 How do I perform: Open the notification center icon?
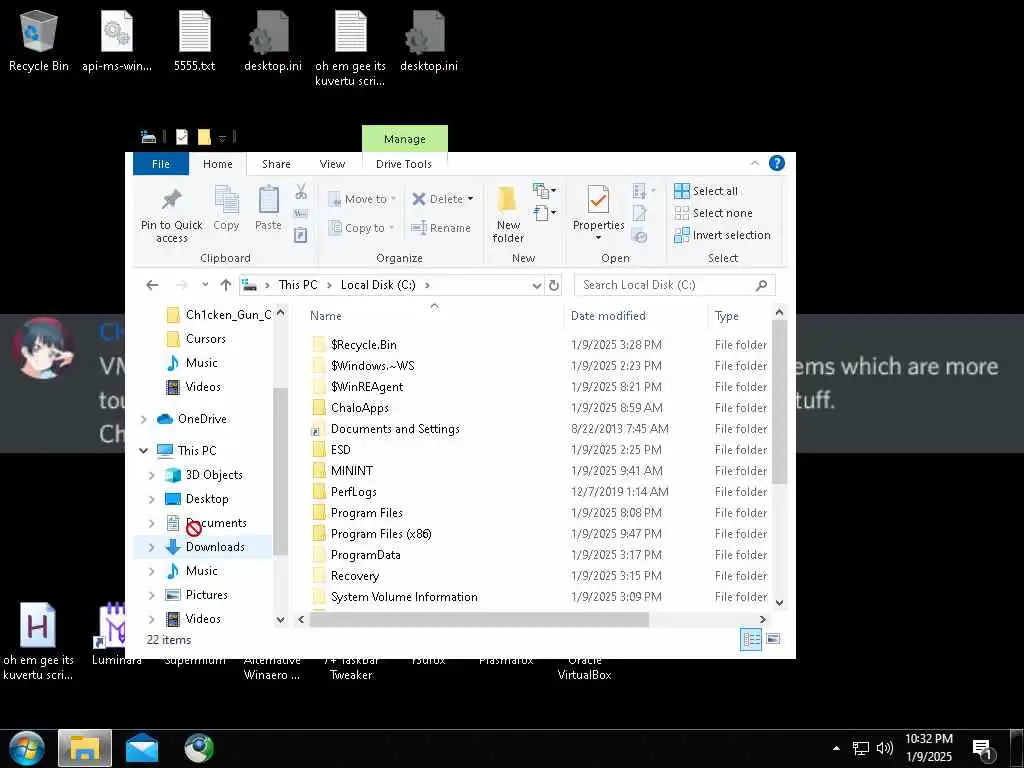pos(982,749)
